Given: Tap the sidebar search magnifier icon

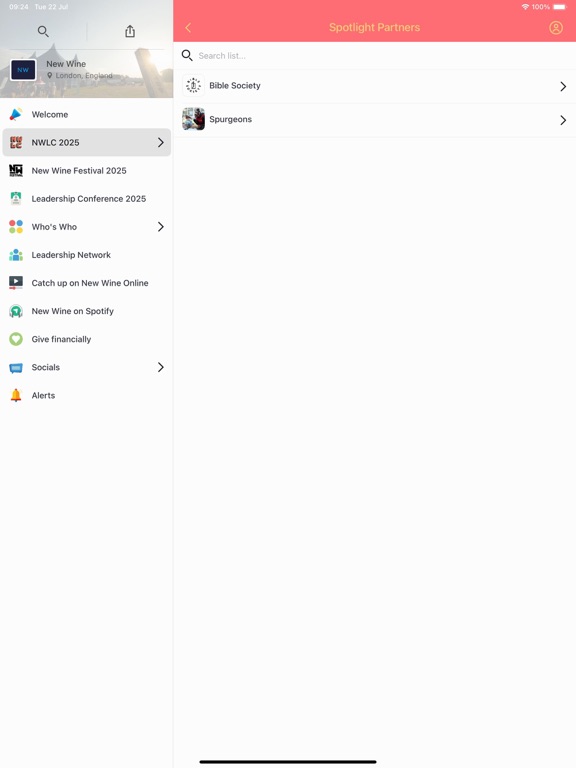Looking at the screenshot, I should pyautogui.click(x=43, y=31).
